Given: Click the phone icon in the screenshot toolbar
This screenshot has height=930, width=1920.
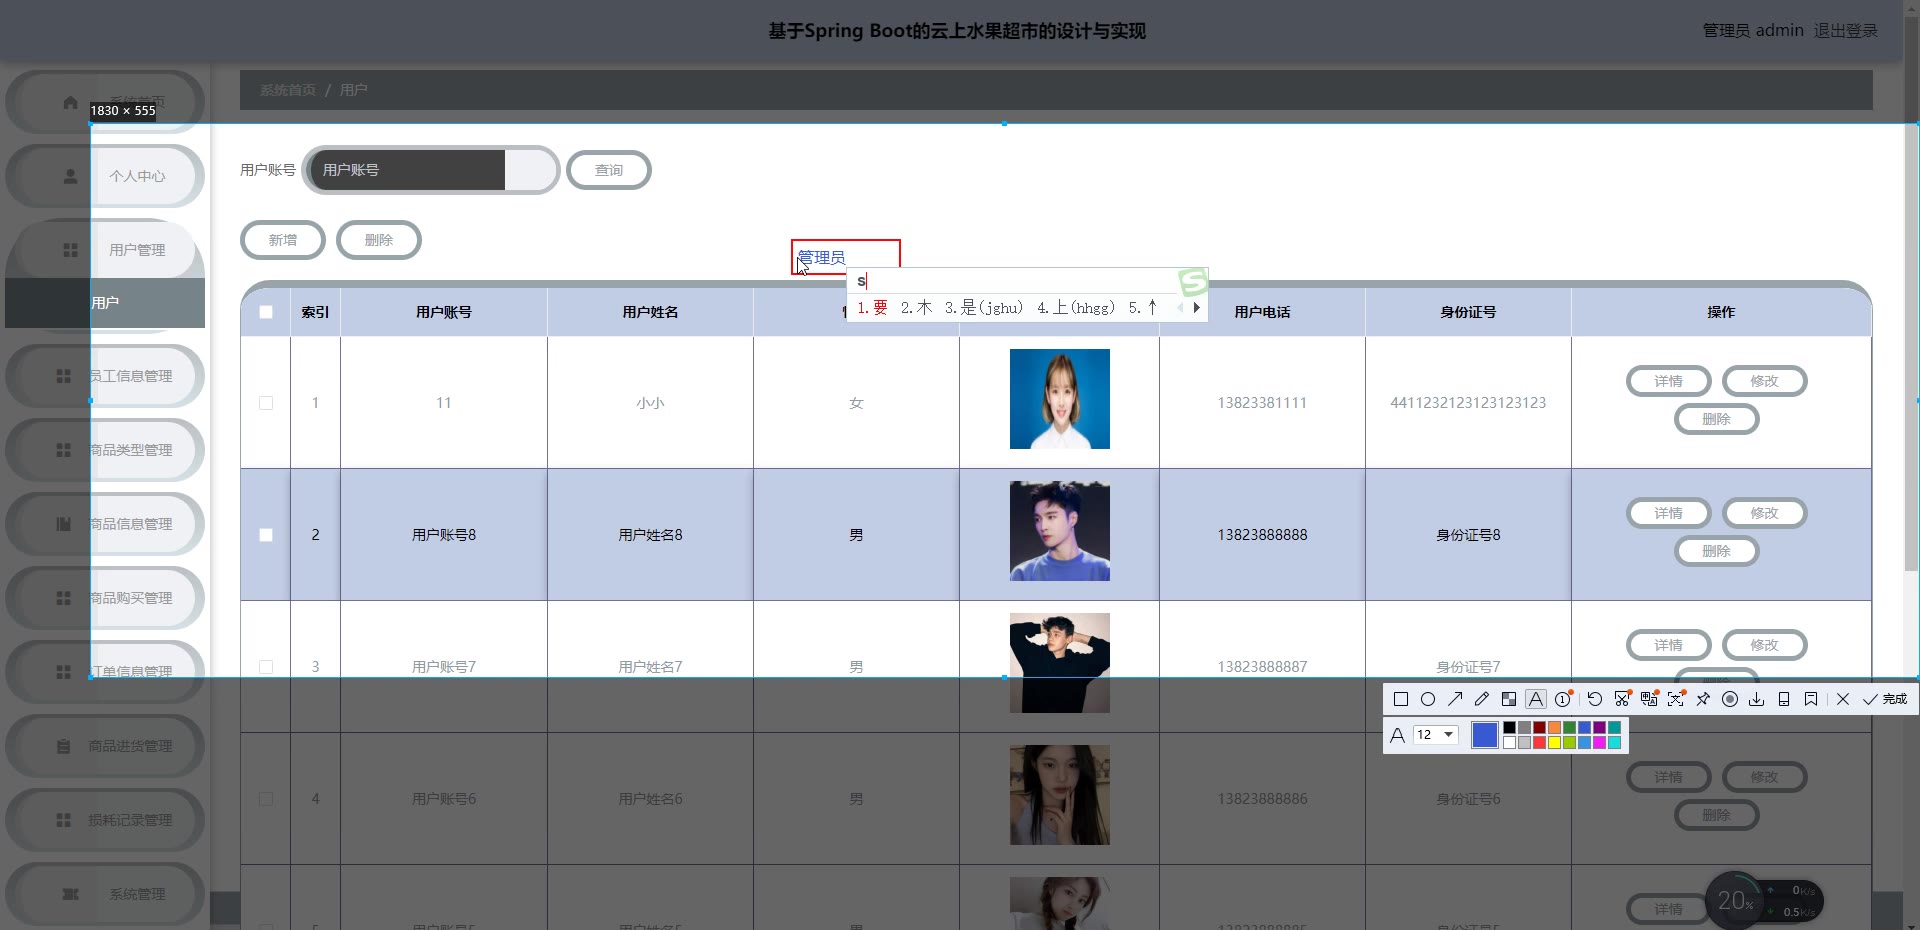Looking at the screenshot, I should [1784, 699].
